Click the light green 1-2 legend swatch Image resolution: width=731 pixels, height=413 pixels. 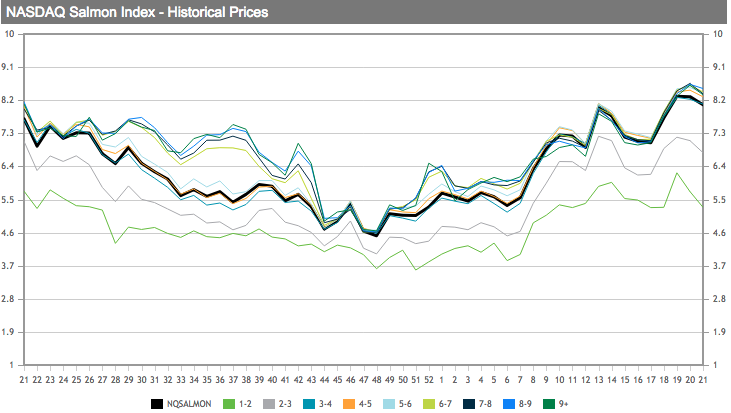coord(228,404)
